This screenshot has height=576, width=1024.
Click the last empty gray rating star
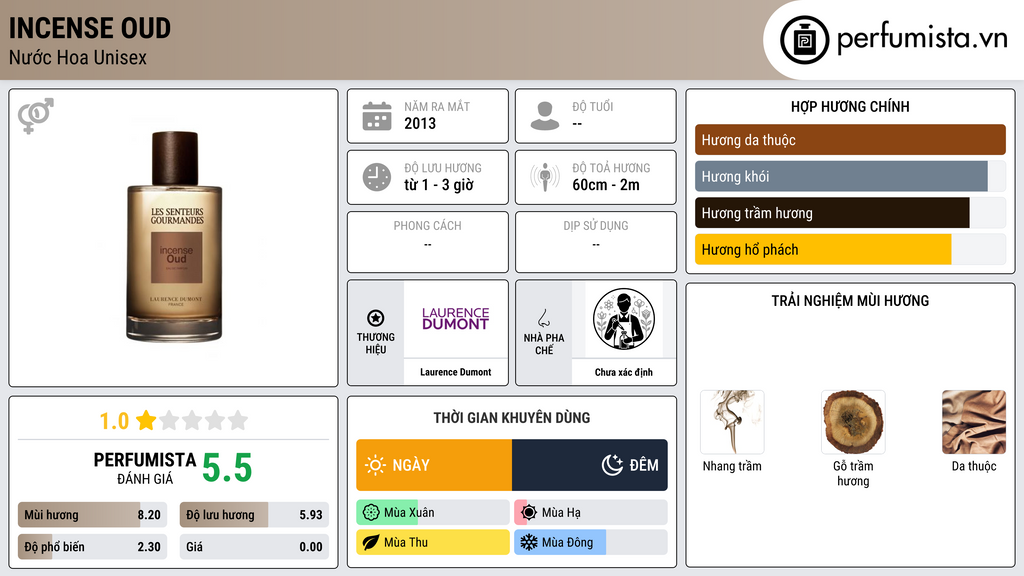tap(238, 420)
